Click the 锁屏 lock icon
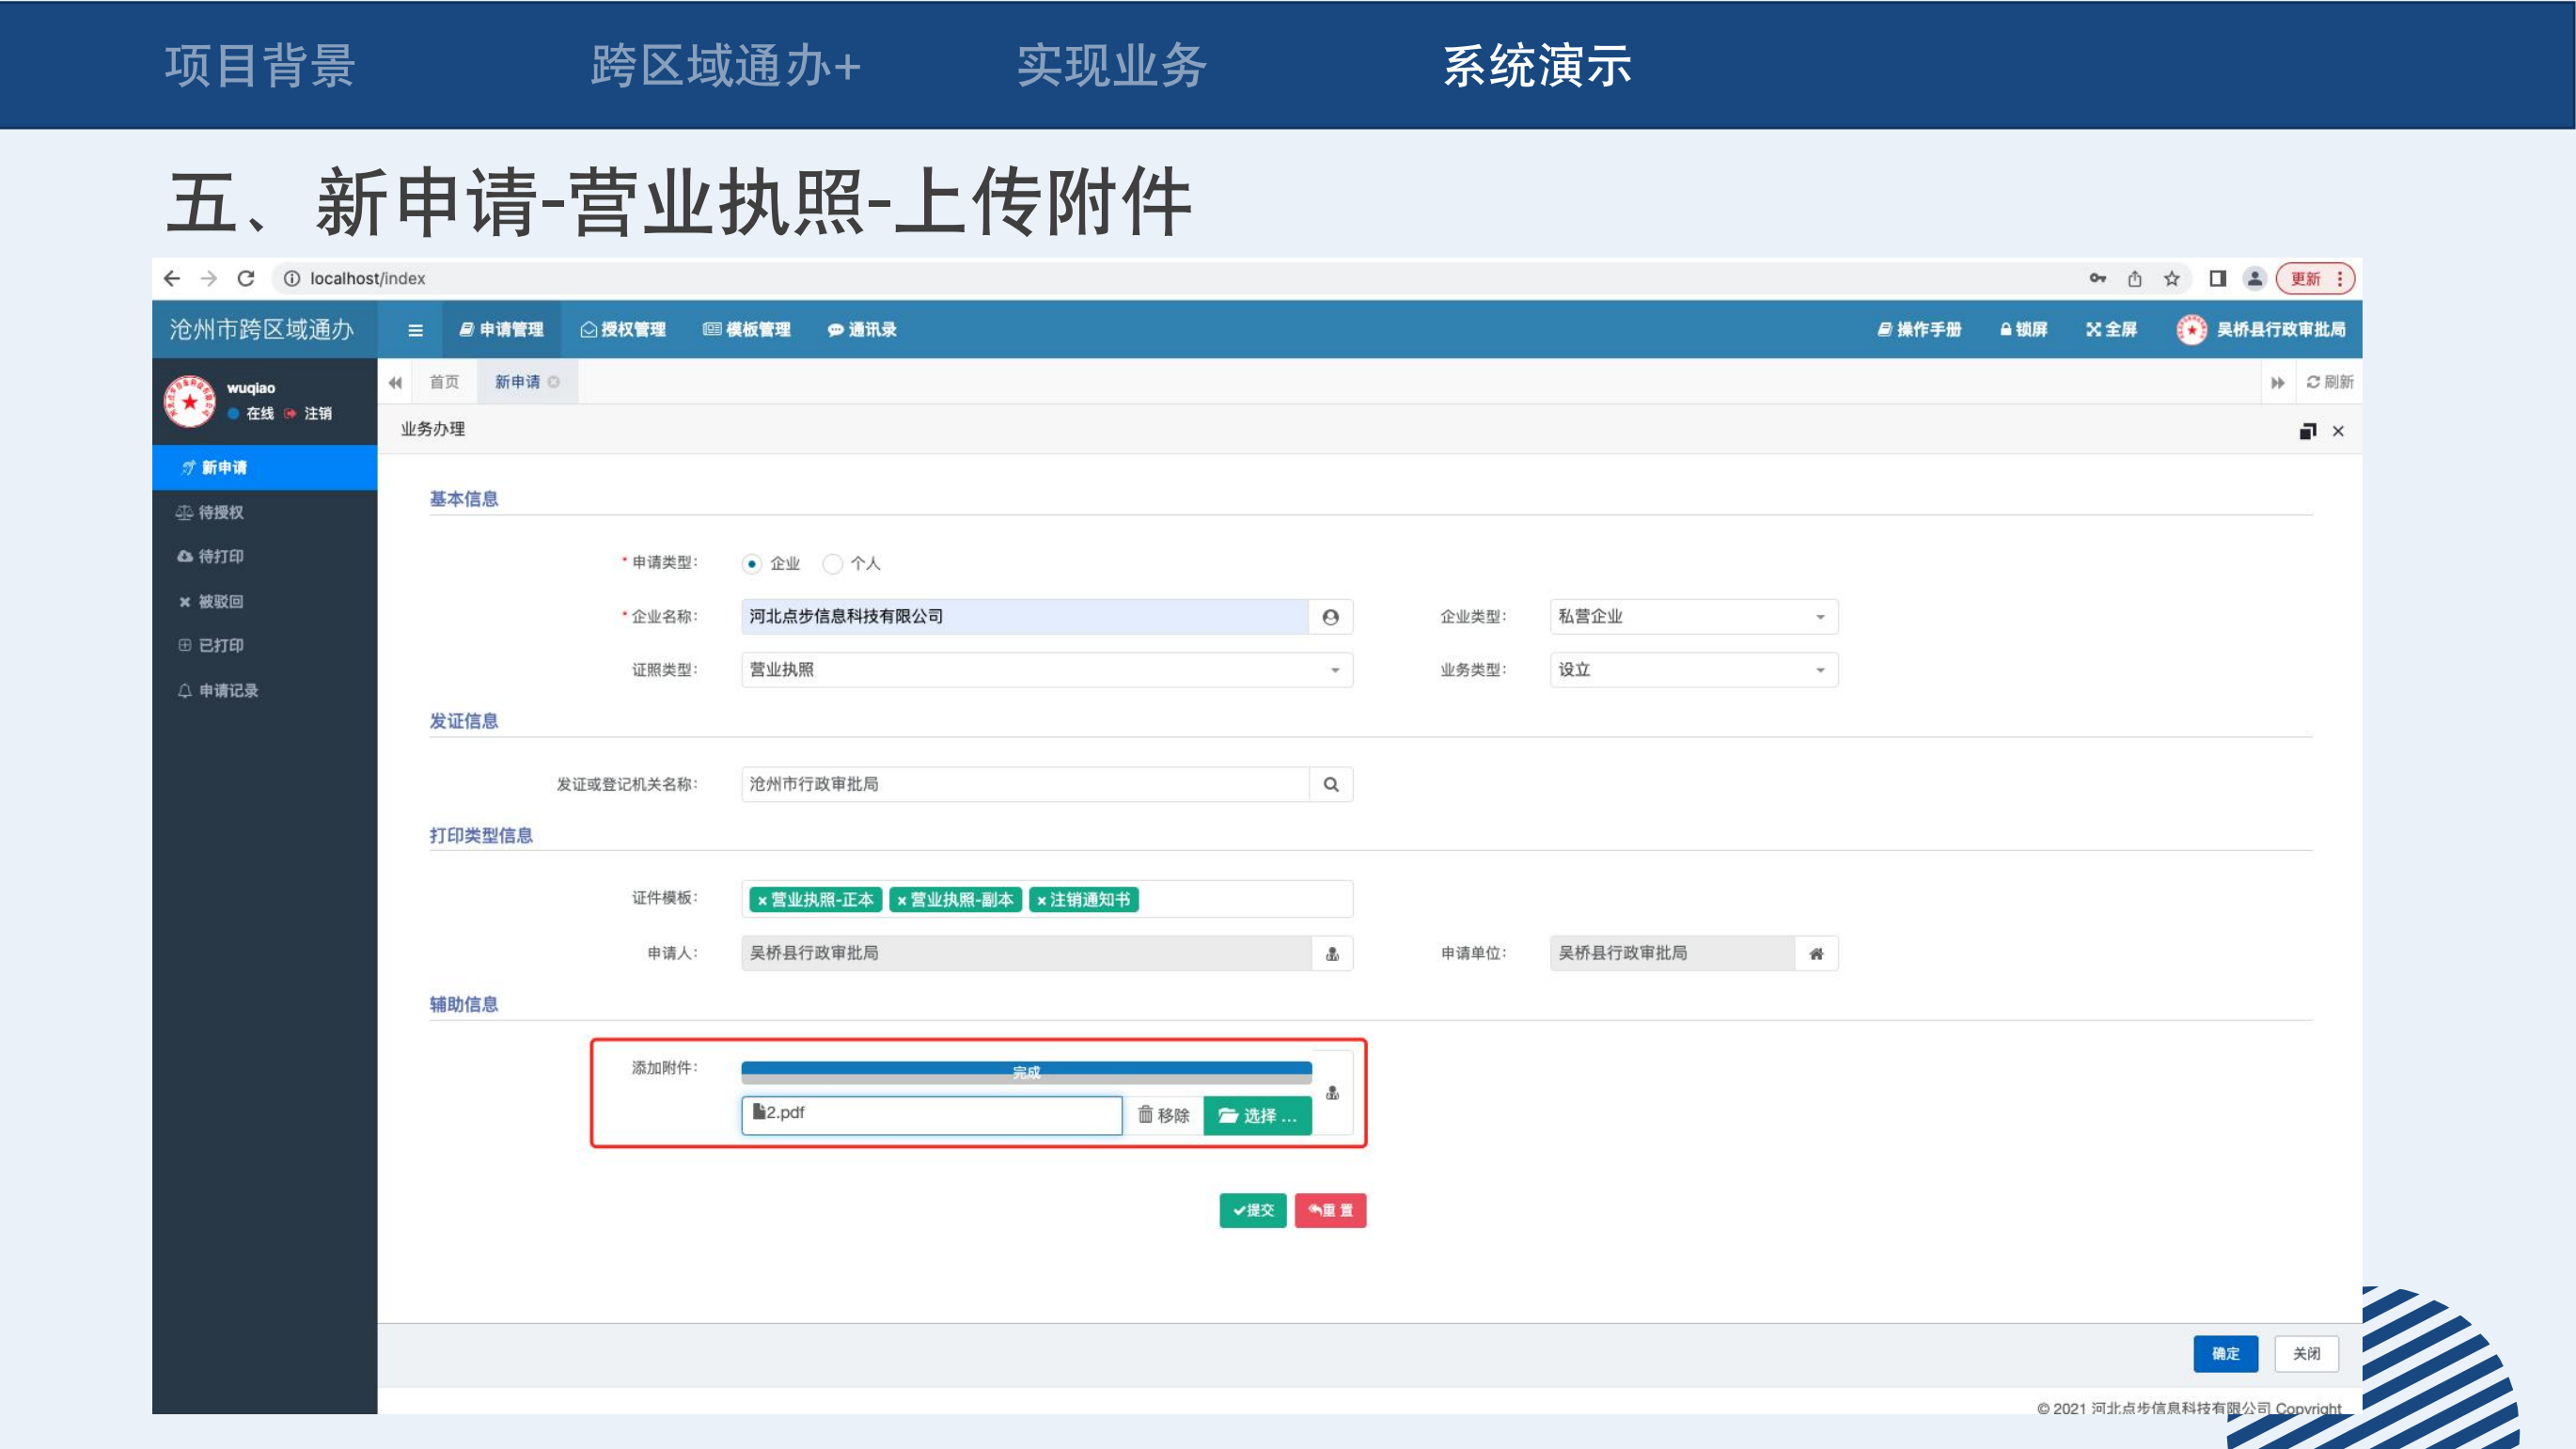 (2005, 329)
